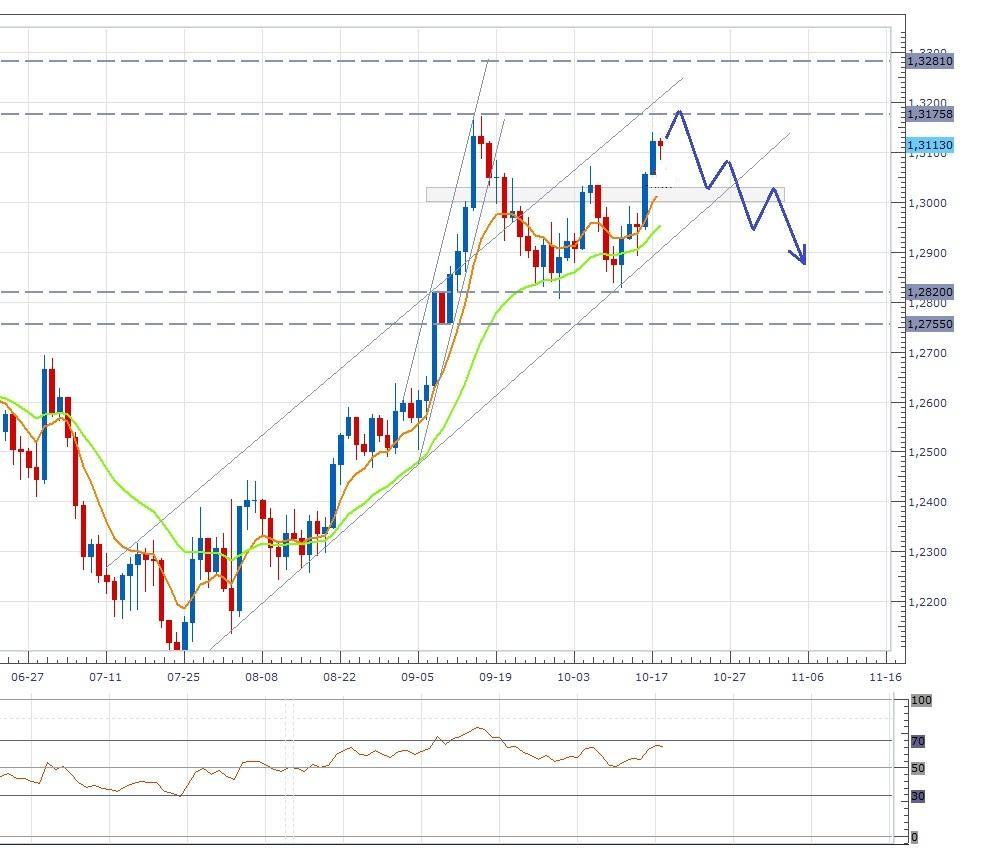Click the 07-25 date label
Screen dimensions: 989x862
pyautogui.click(x=184, y=677)
